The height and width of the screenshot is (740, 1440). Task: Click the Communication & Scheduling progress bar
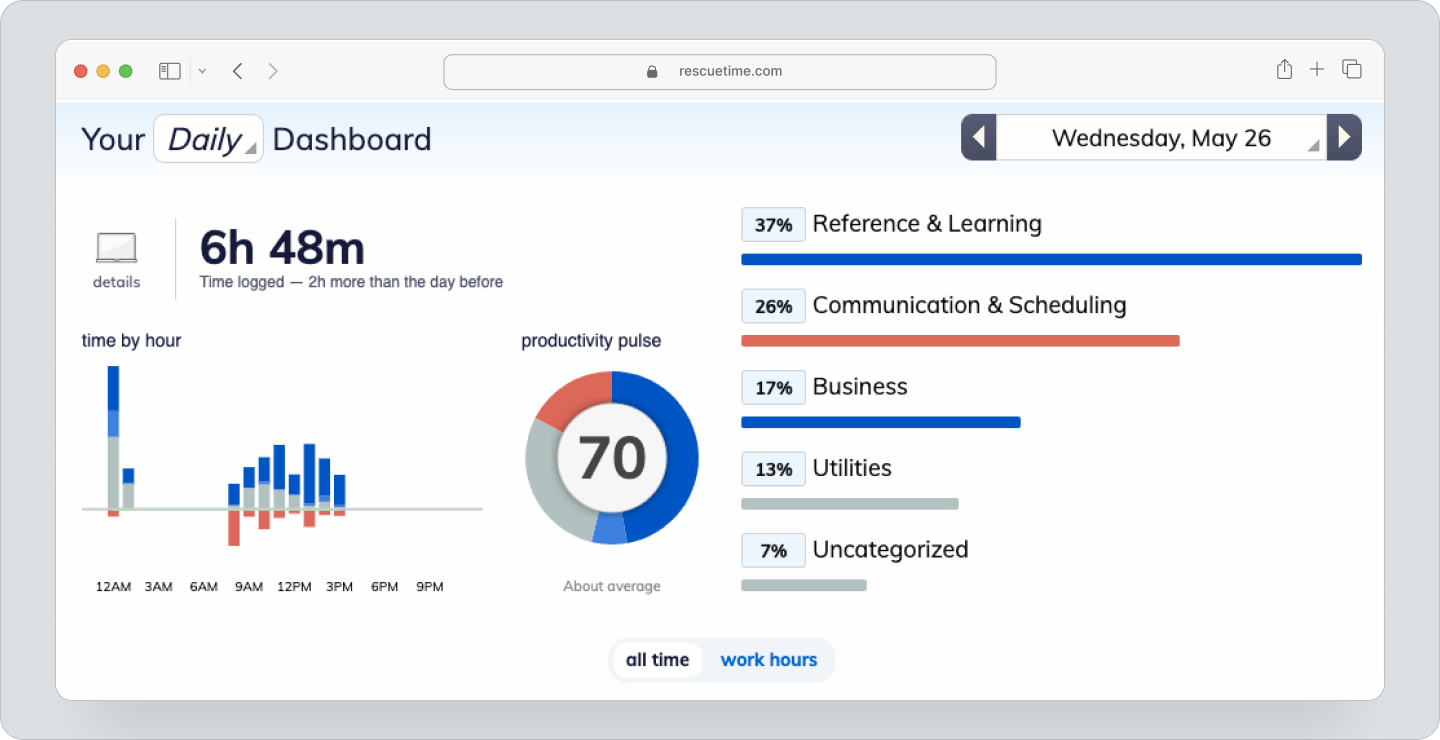coord(960,340)
